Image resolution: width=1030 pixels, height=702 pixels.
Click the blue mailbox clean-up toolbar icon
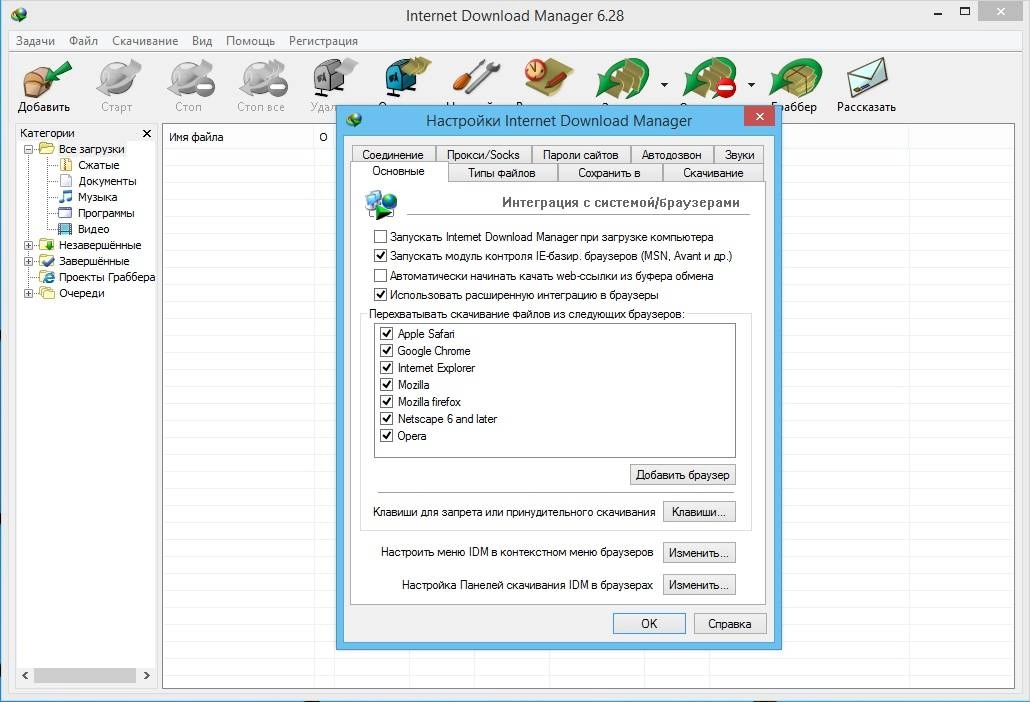407,79
